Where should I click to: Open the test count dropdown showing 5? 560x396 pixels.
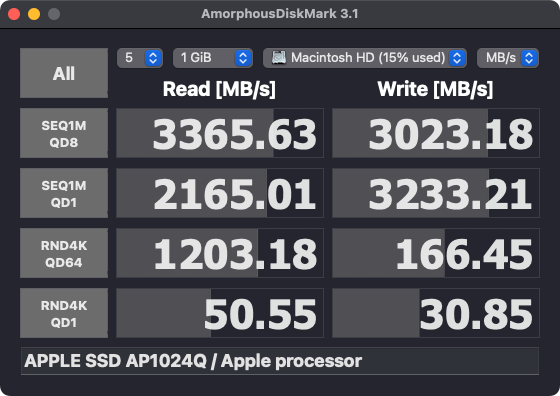pyautogui.click(x=140, y=58)
